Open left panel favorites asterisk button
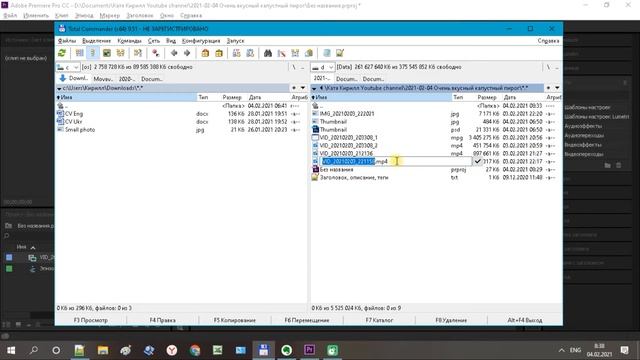Image resolution: width=640 pixels, height=360 pixels. (x=294, y=88)
